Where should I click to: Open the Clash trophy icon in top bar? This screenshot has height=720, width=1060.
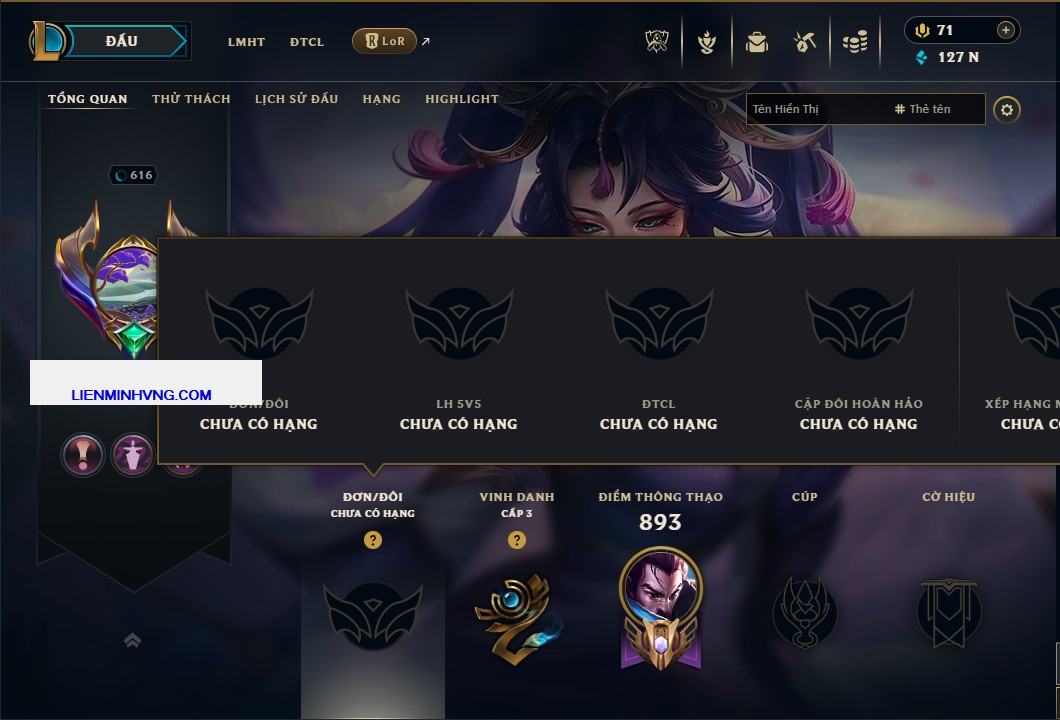[656, 41]
